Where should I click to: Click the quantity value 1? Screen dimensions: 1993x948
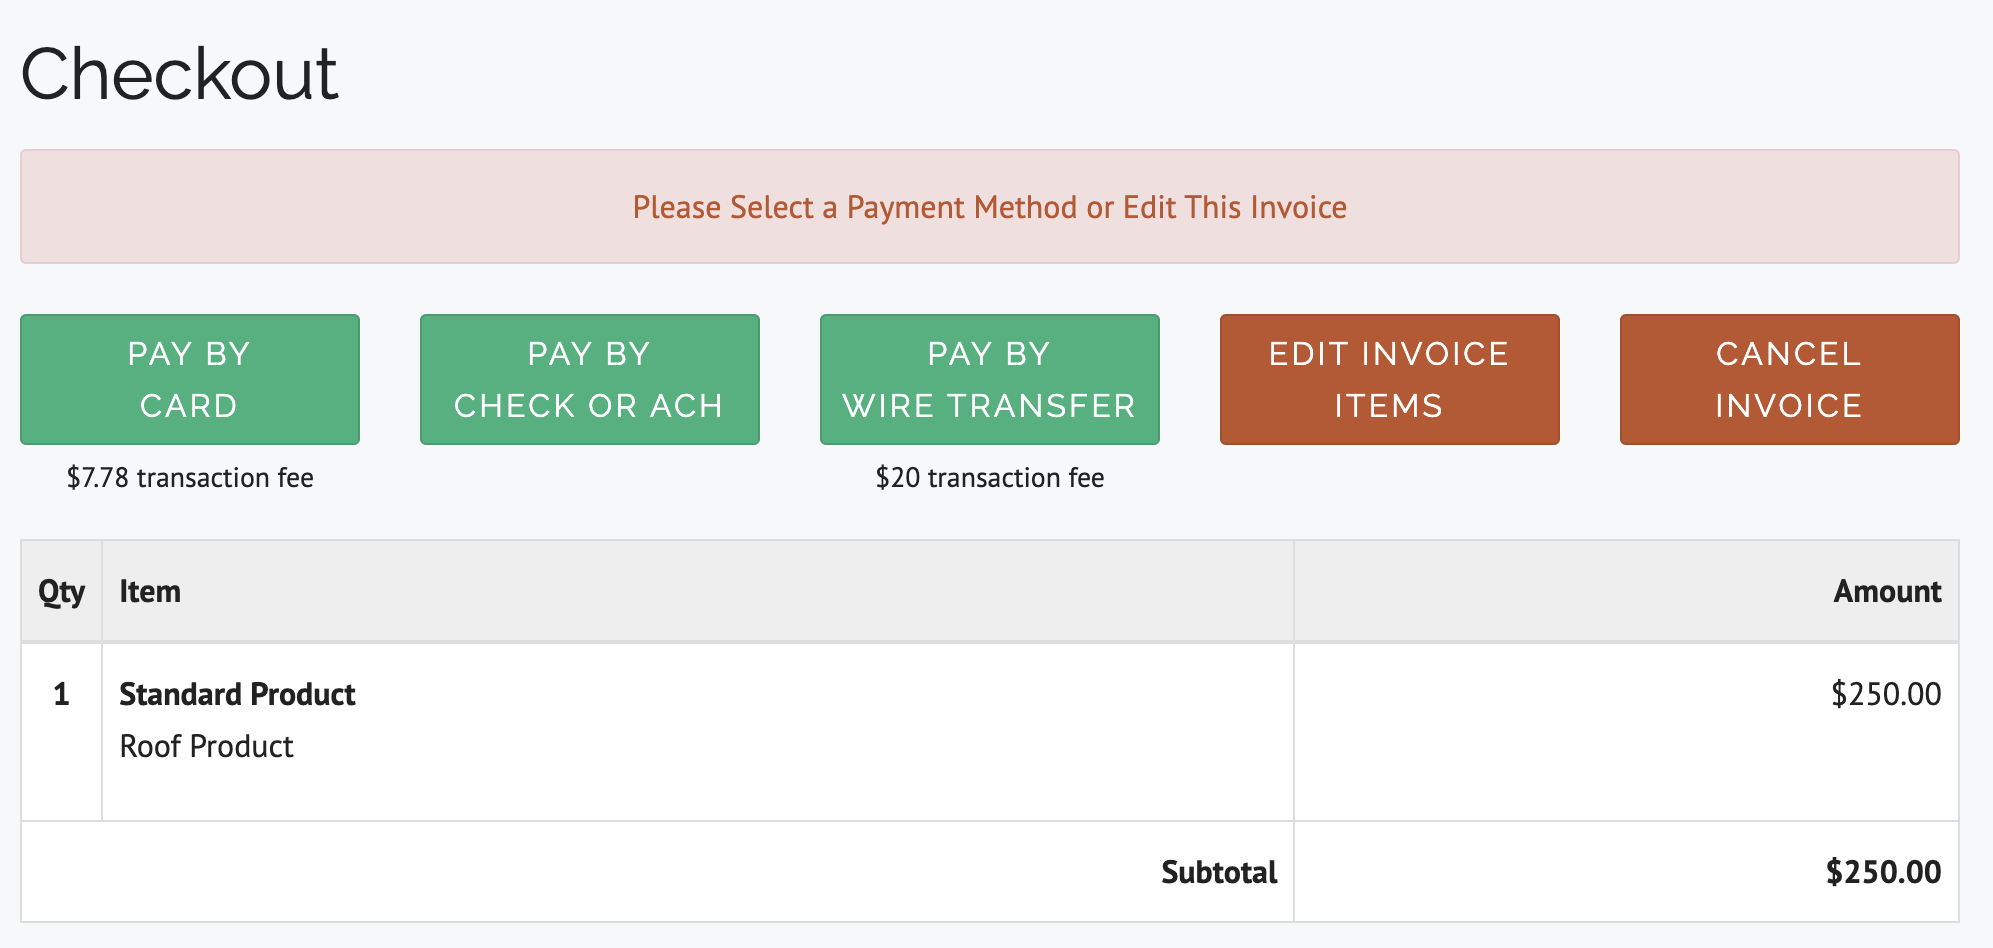pyautogui.click(x=61, y=694)
